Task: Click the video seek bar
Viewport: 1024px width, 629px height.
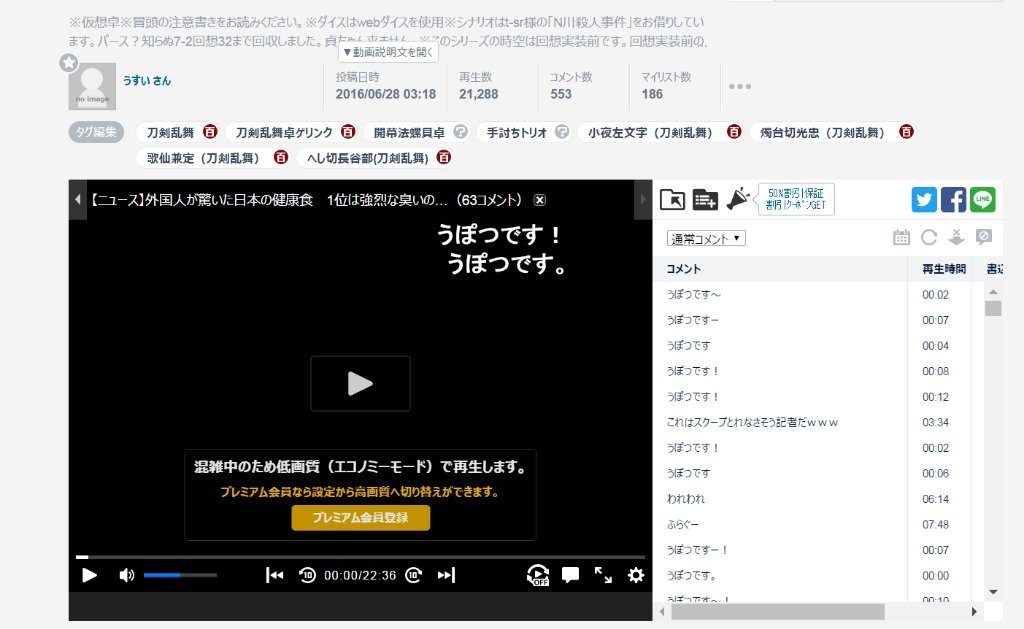Action: (360, 556)
